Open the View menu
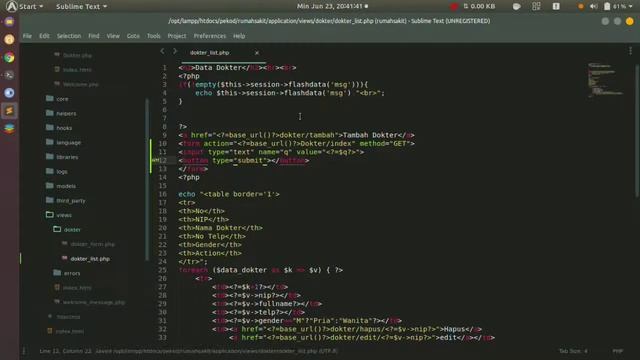The height and width of the screenshot is (360, 640). point(113,36)
